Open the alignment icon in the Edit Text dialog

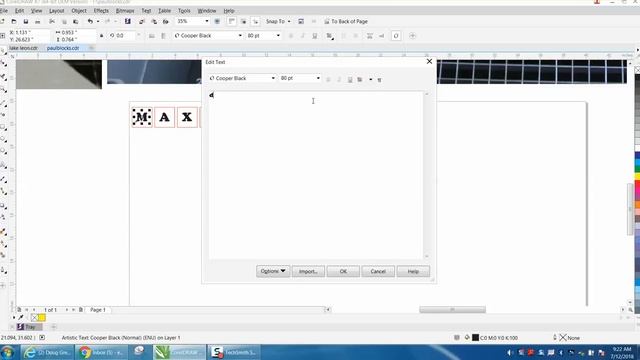[360, 80]
